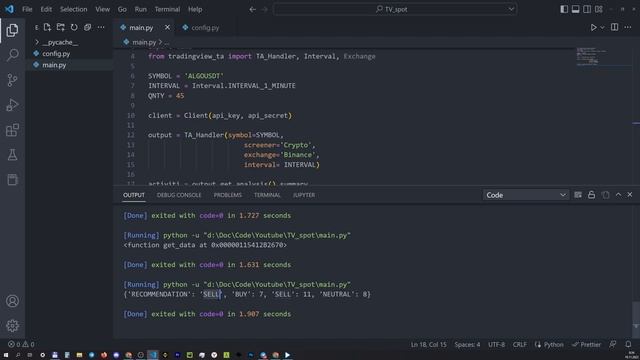Open run button dropdown arrow

tap(602, 27)
